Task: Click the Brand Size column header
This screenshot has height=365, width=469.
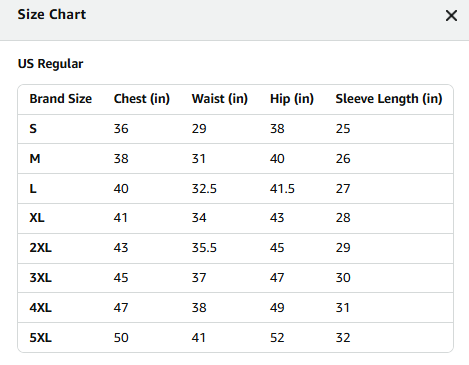Action: click(61, 99)
